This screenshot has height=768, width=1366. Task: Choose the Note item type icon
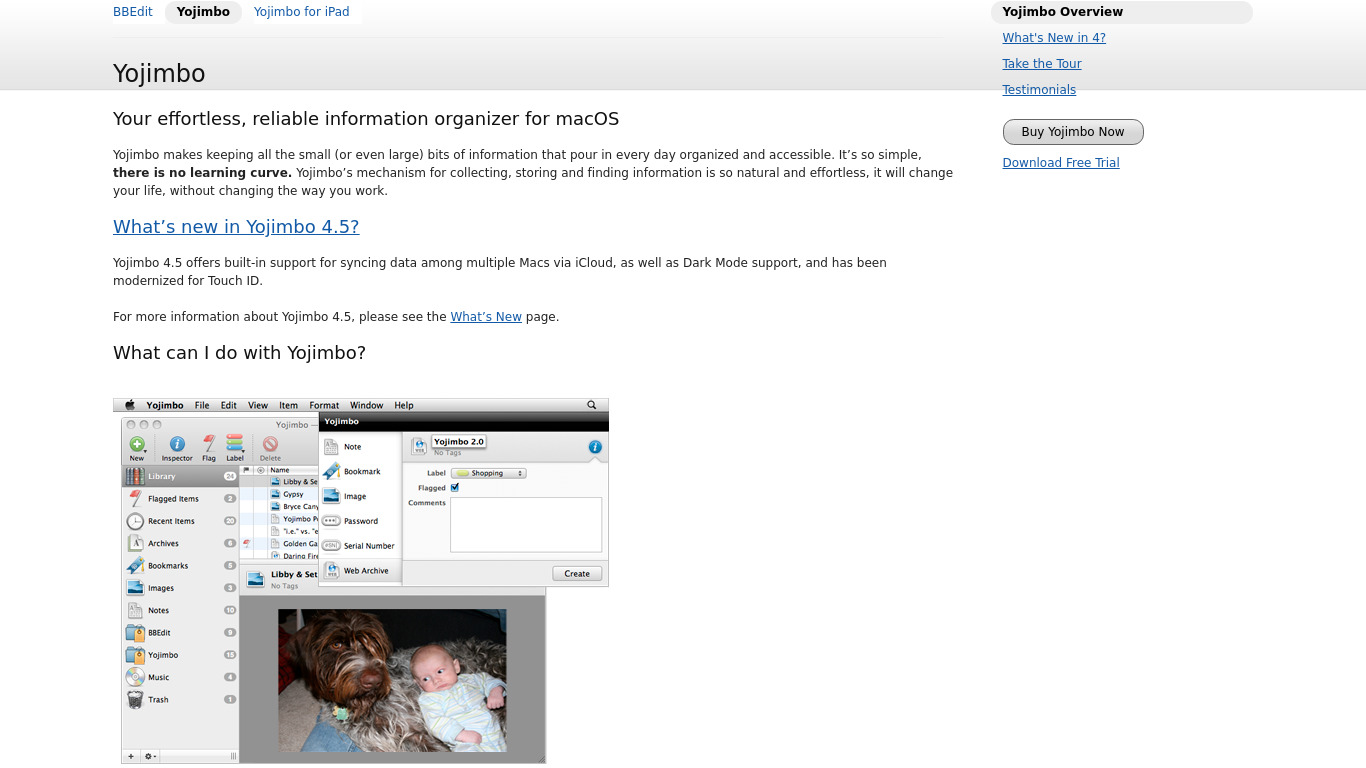[x=331, y=447]
